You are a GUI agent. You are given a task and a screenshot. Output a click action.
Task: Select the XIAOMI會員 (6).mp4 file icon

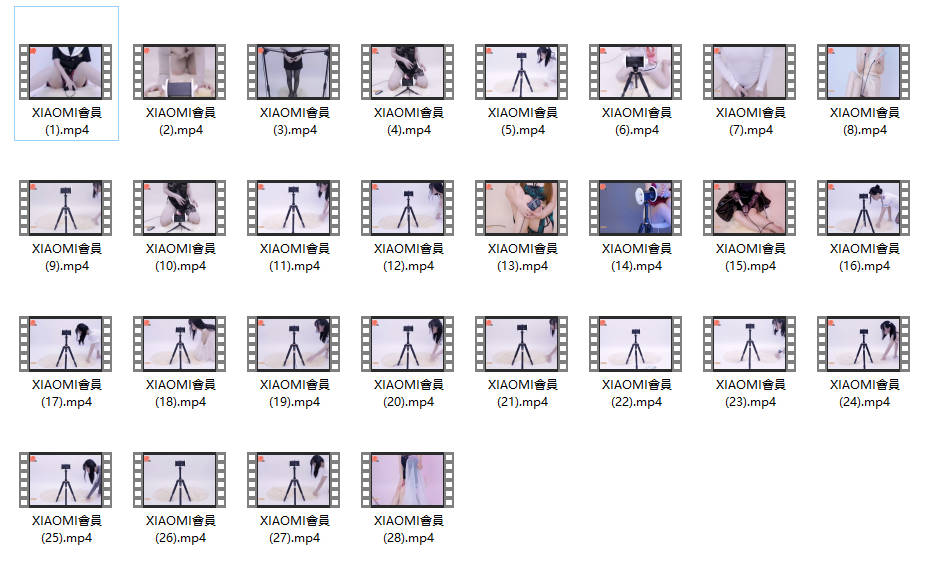click(x=636, y=72)
